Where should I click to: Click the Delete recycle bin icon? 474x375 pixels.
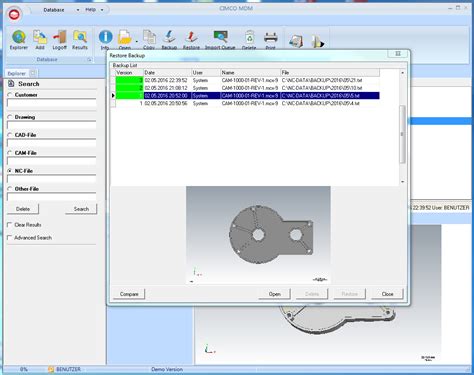click(249, 37)
